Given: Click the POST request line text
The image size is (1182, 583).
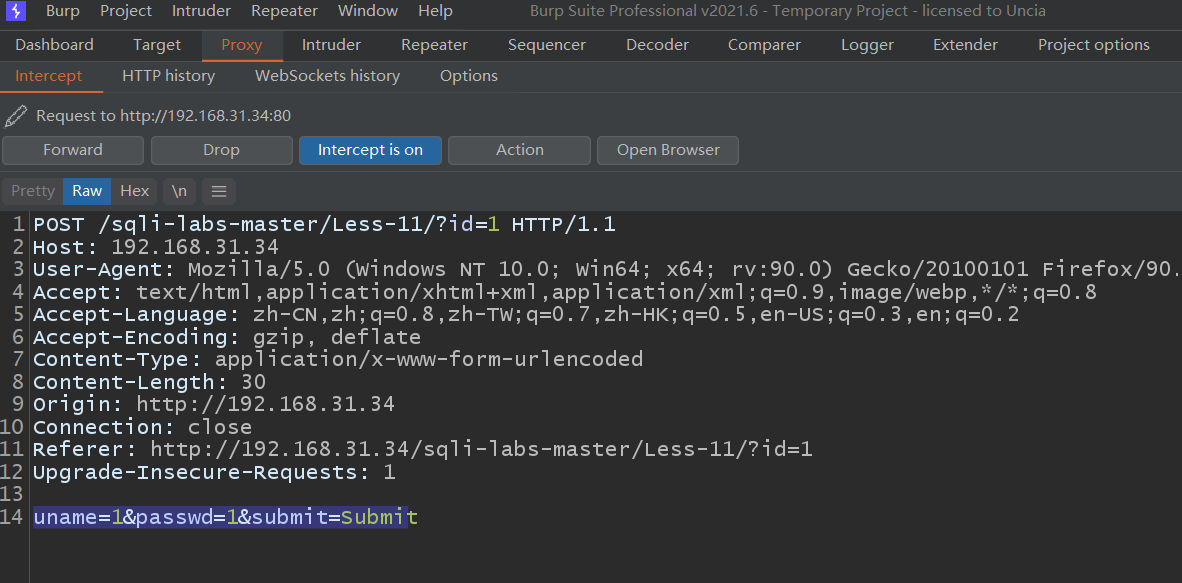Looking at the screenshot, I should (325, 225).
